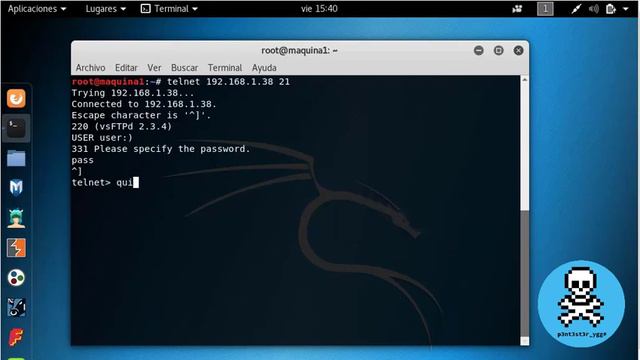Click the 'pass' line in terminal
Viewport: 640px width, 360px height.
click(x=82, y=160)
